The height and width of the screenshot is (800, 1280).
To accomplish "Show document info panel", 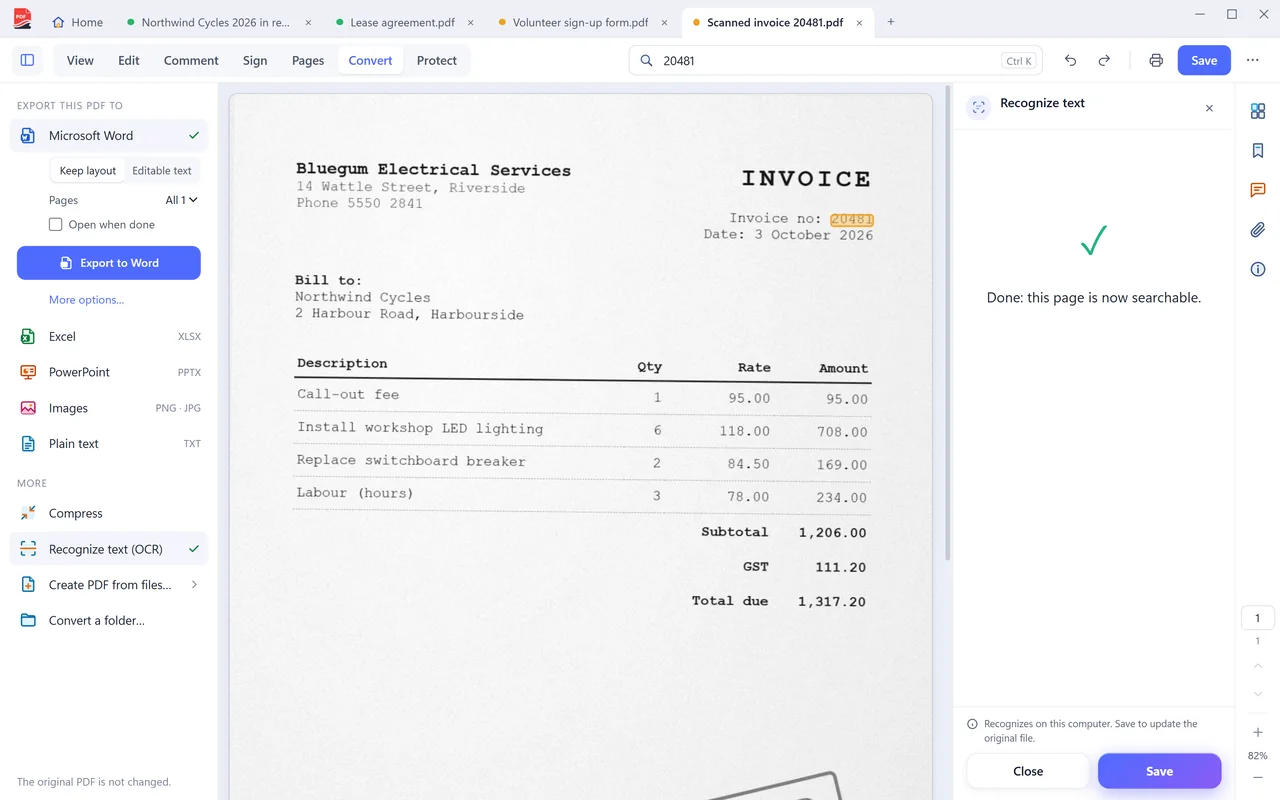I will point(1258,269).
